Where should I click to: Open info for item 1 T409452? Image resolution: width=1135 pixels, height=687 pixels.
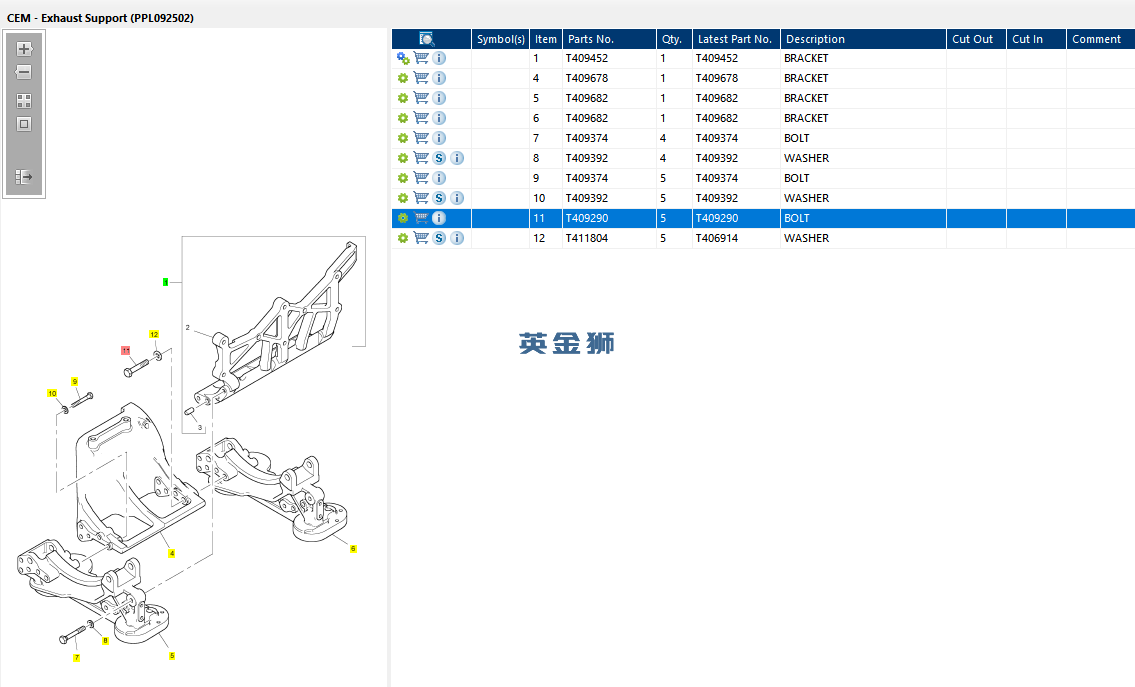pos(439,58)
